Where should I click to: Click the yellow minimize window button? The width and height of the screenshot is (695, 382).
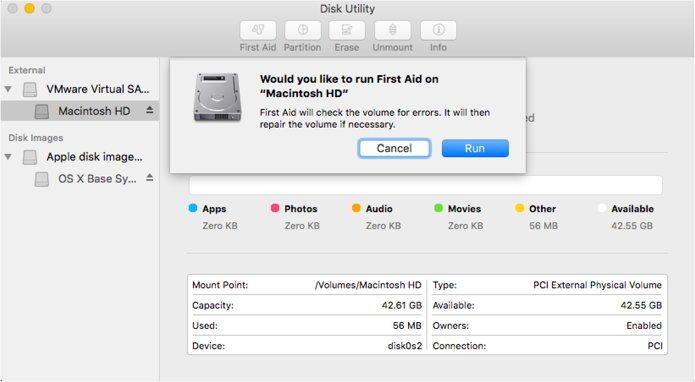(29, 8)
